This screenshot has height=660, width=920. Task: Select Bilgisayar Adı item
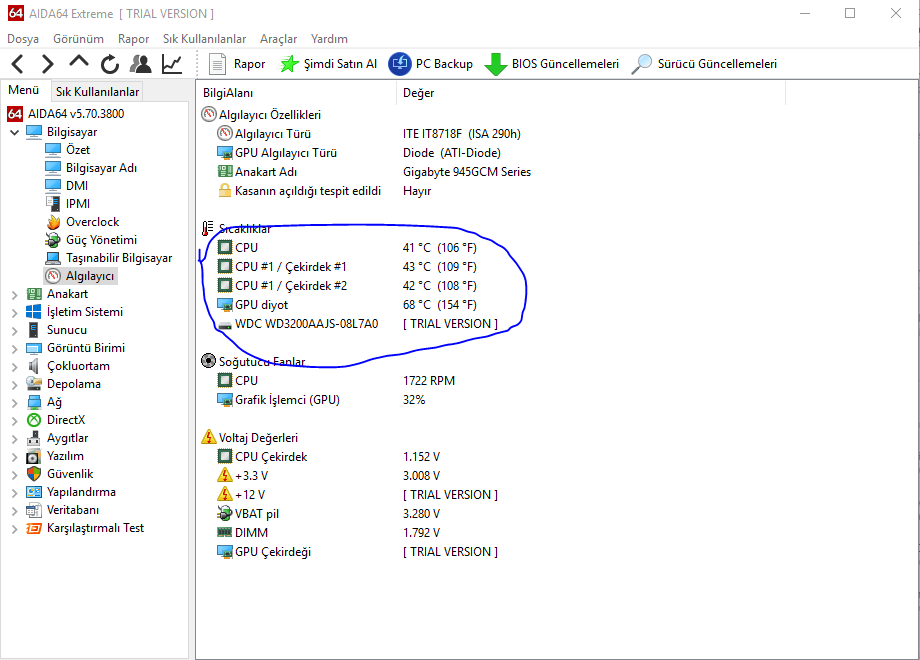[x=101, y=168]
